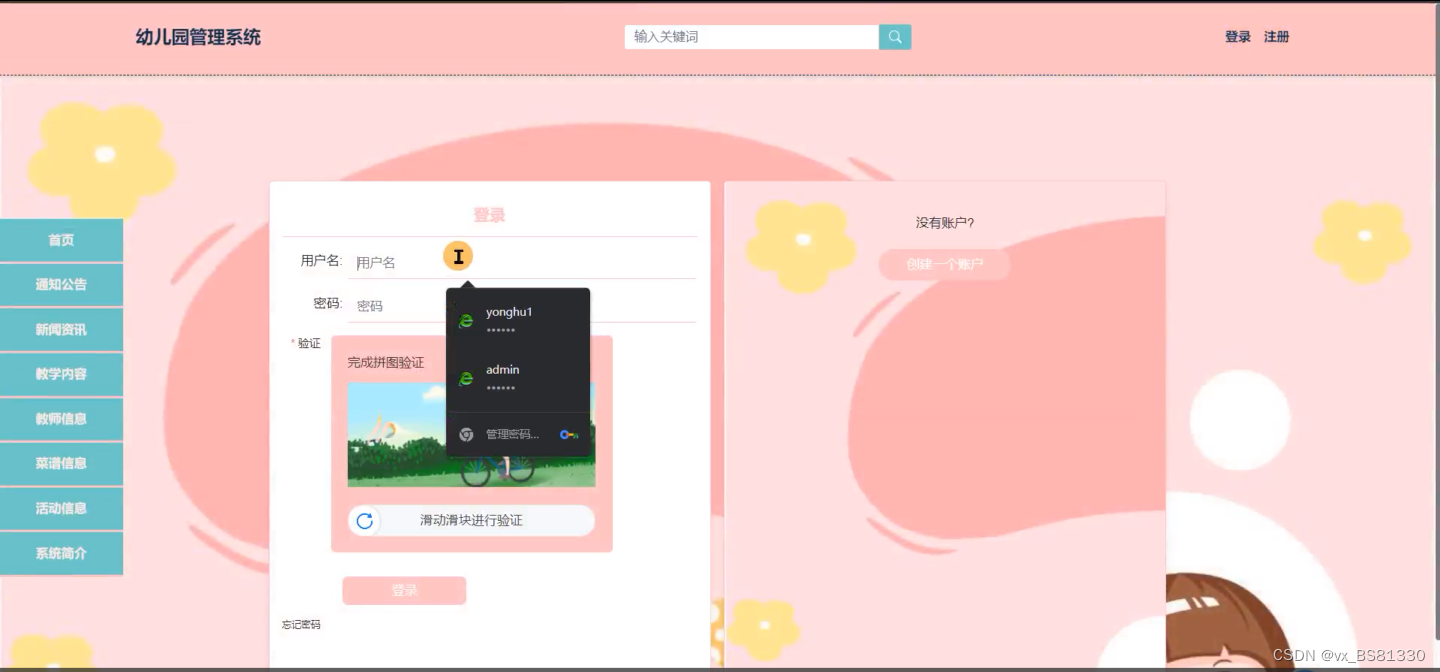Open 通知公告 in the sidebar
The image size is (1440, 672).
point(61,285)
